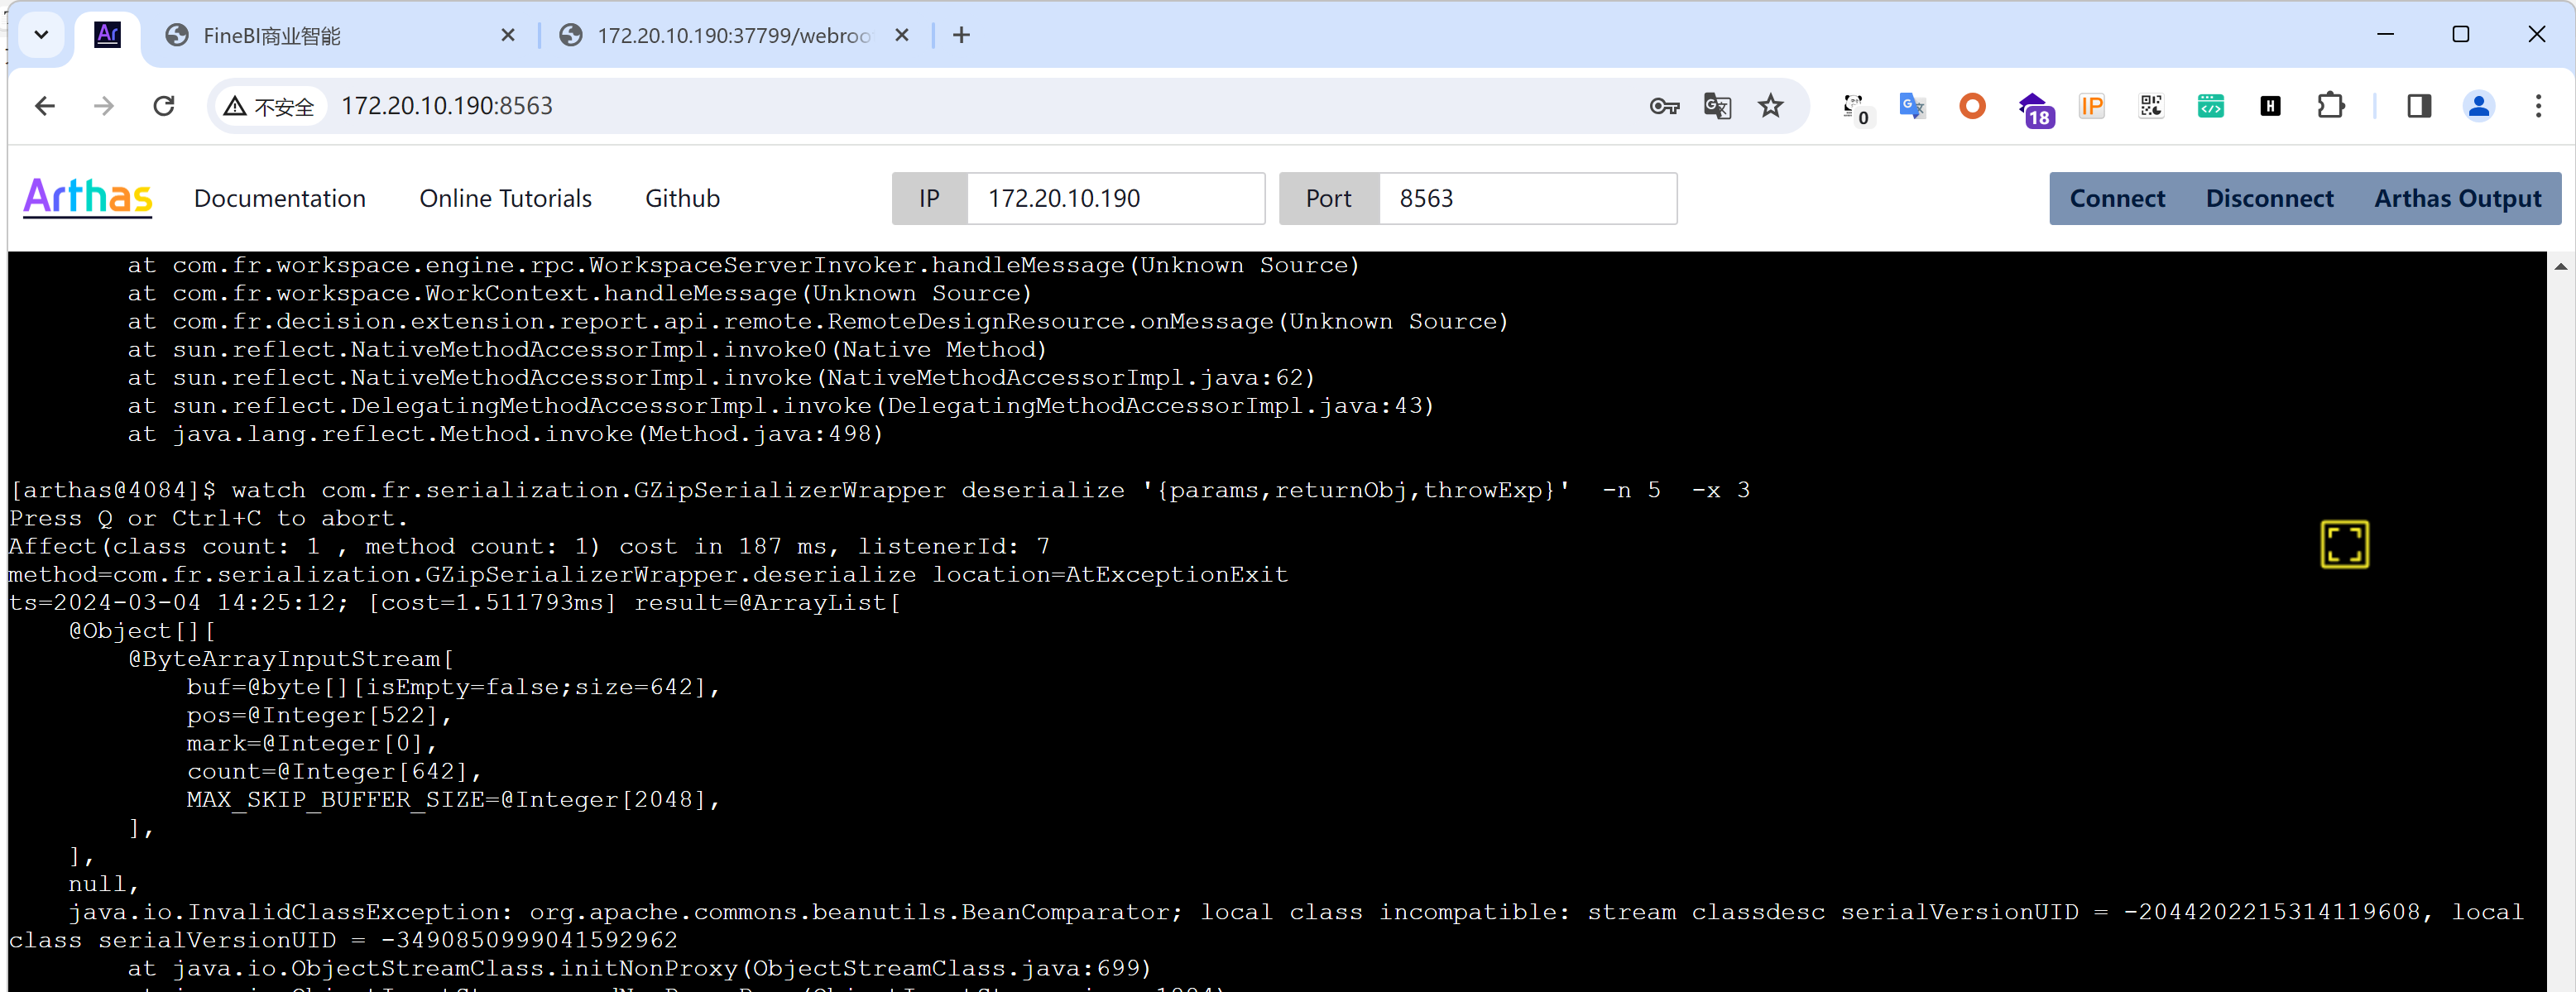
Task: Reload the current page
Action: [x=164, y=106]
